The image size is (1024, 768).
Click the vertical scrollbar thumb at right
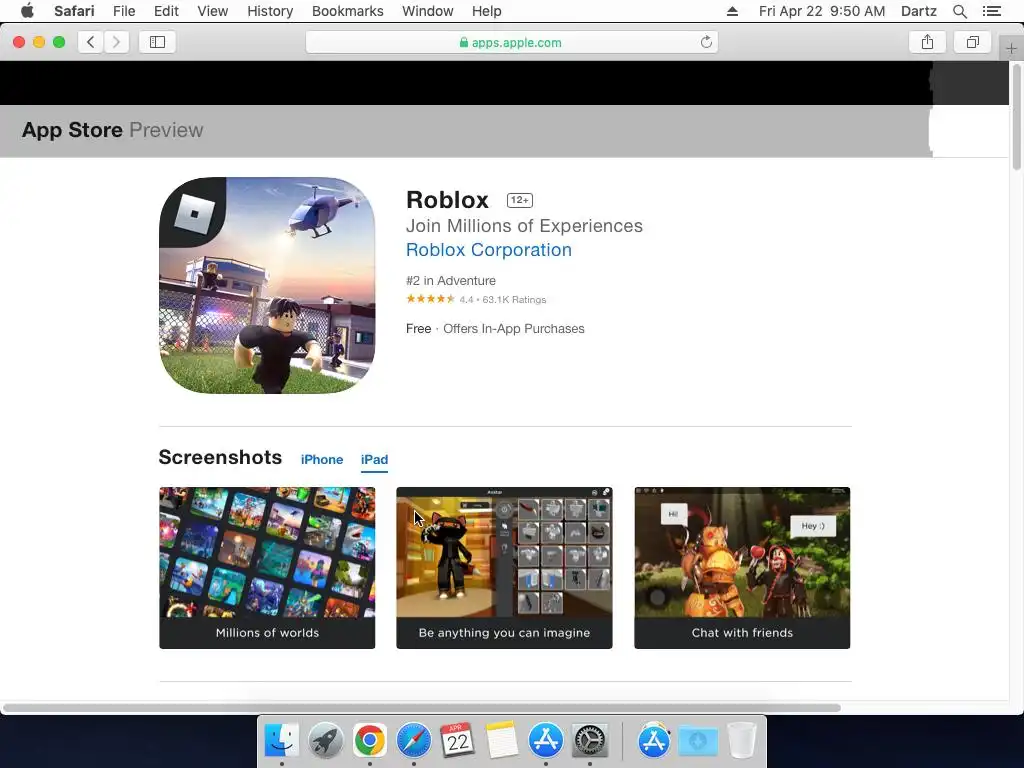(x=1017, y=119)
